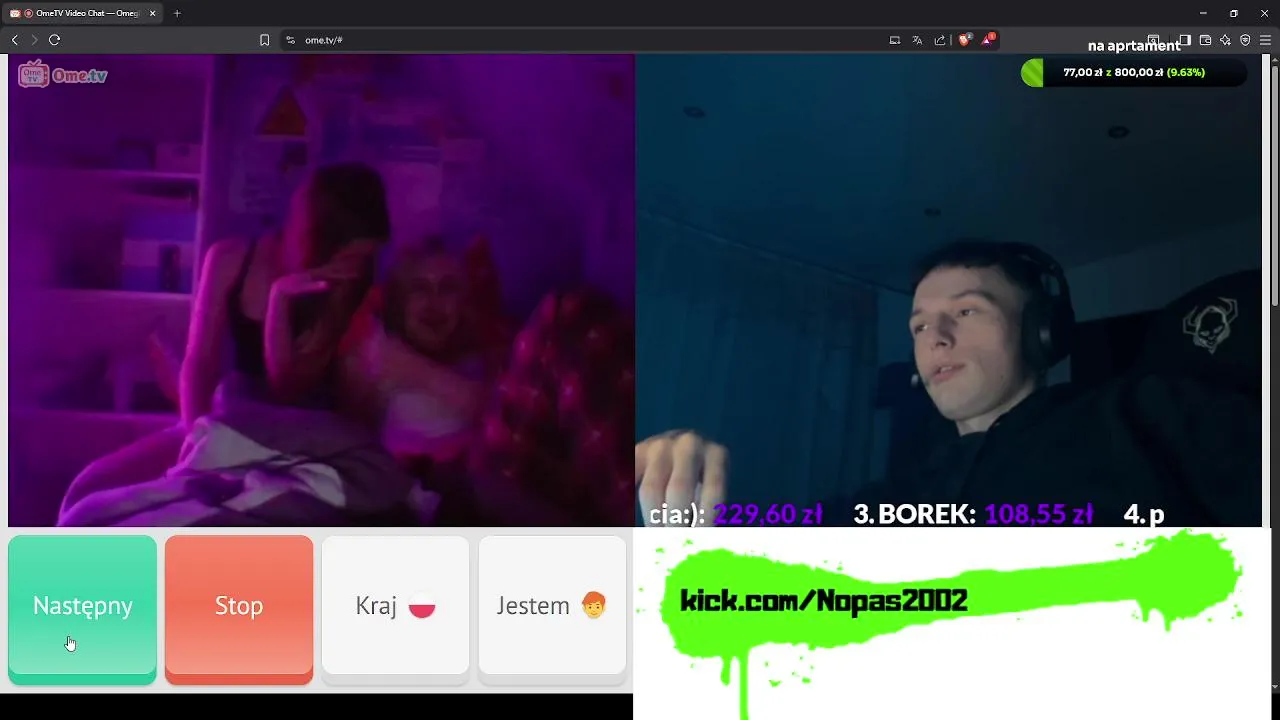The height and width of the screenshot is (720, 1280).
Task: Click the red Stop button
Action: (239, 610)
